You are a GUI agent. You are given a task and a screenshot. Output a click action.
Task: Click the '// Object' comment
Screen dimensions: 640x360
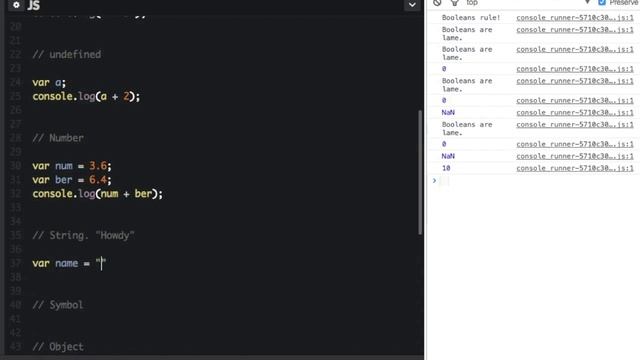pyautogui.click(x=58, y=347)
